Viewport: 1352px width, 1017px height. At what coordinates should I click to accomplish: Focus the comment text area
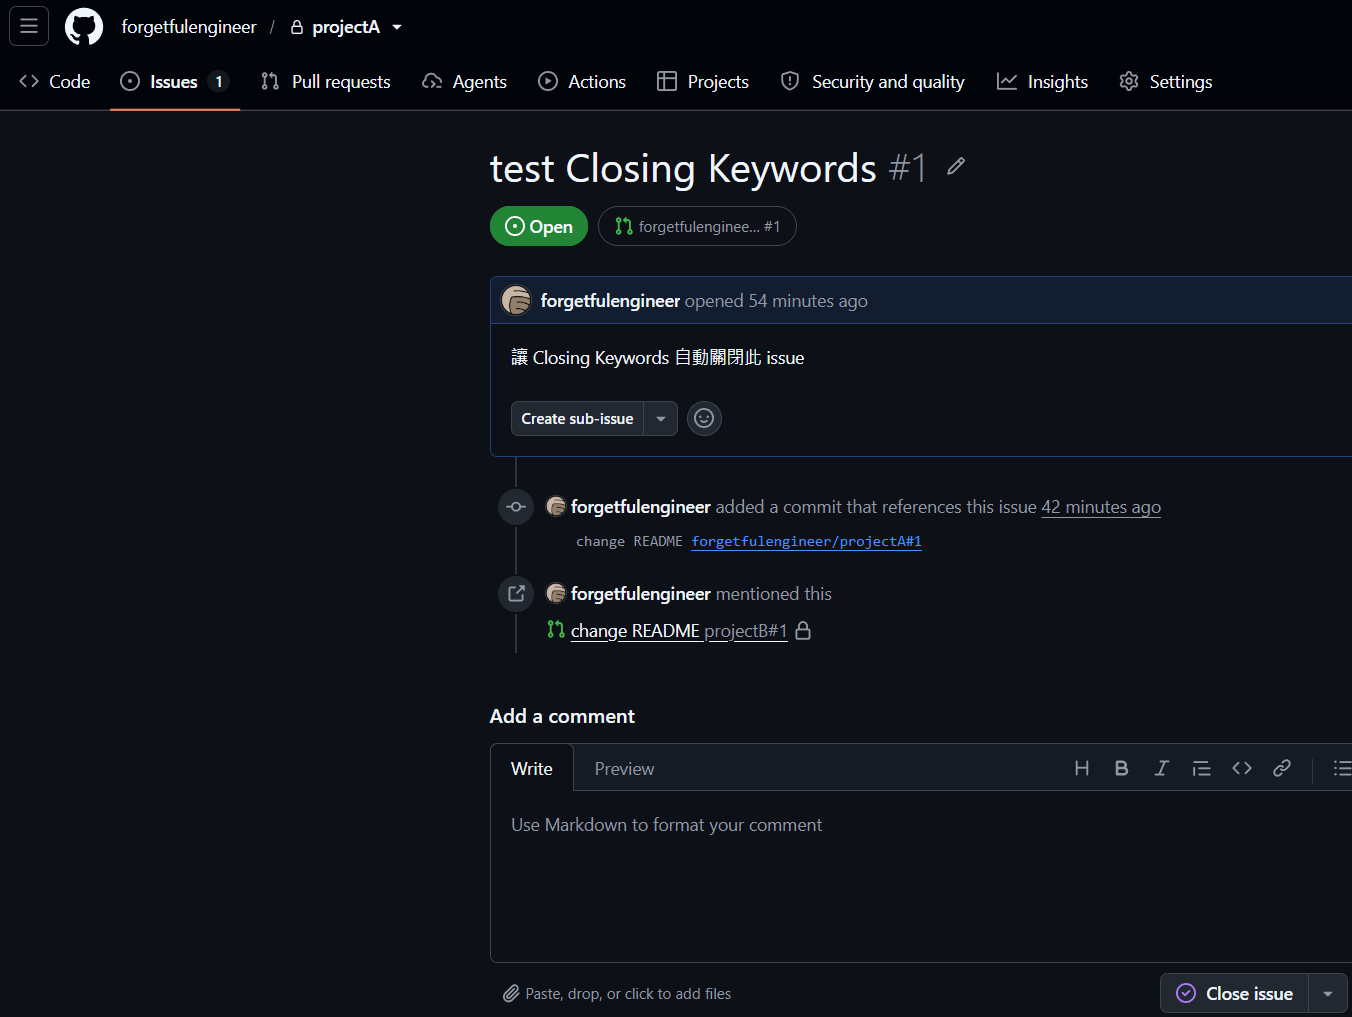pyautogui.click(x=921, y=876)
